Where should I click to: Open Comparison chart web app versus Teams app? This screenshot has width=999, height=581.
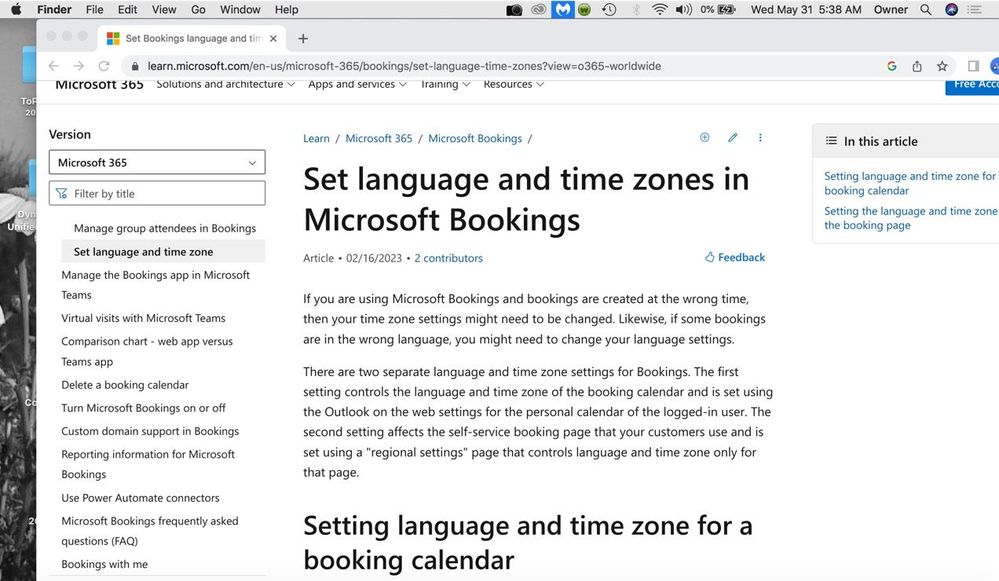click(x=147, y=351)
